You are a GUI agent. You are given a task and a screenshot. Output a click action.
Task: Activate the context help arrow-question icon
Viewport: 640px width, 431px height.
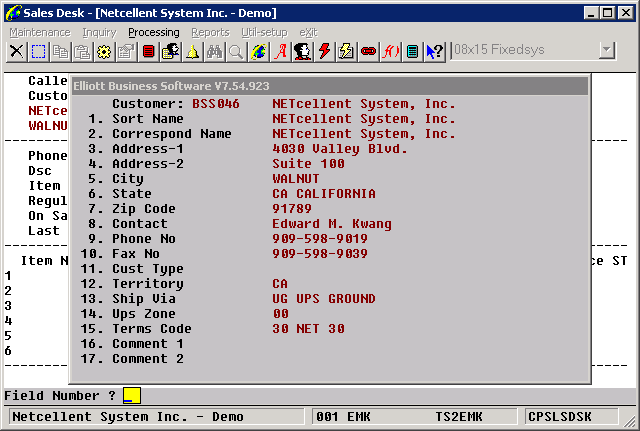point(435,52)
